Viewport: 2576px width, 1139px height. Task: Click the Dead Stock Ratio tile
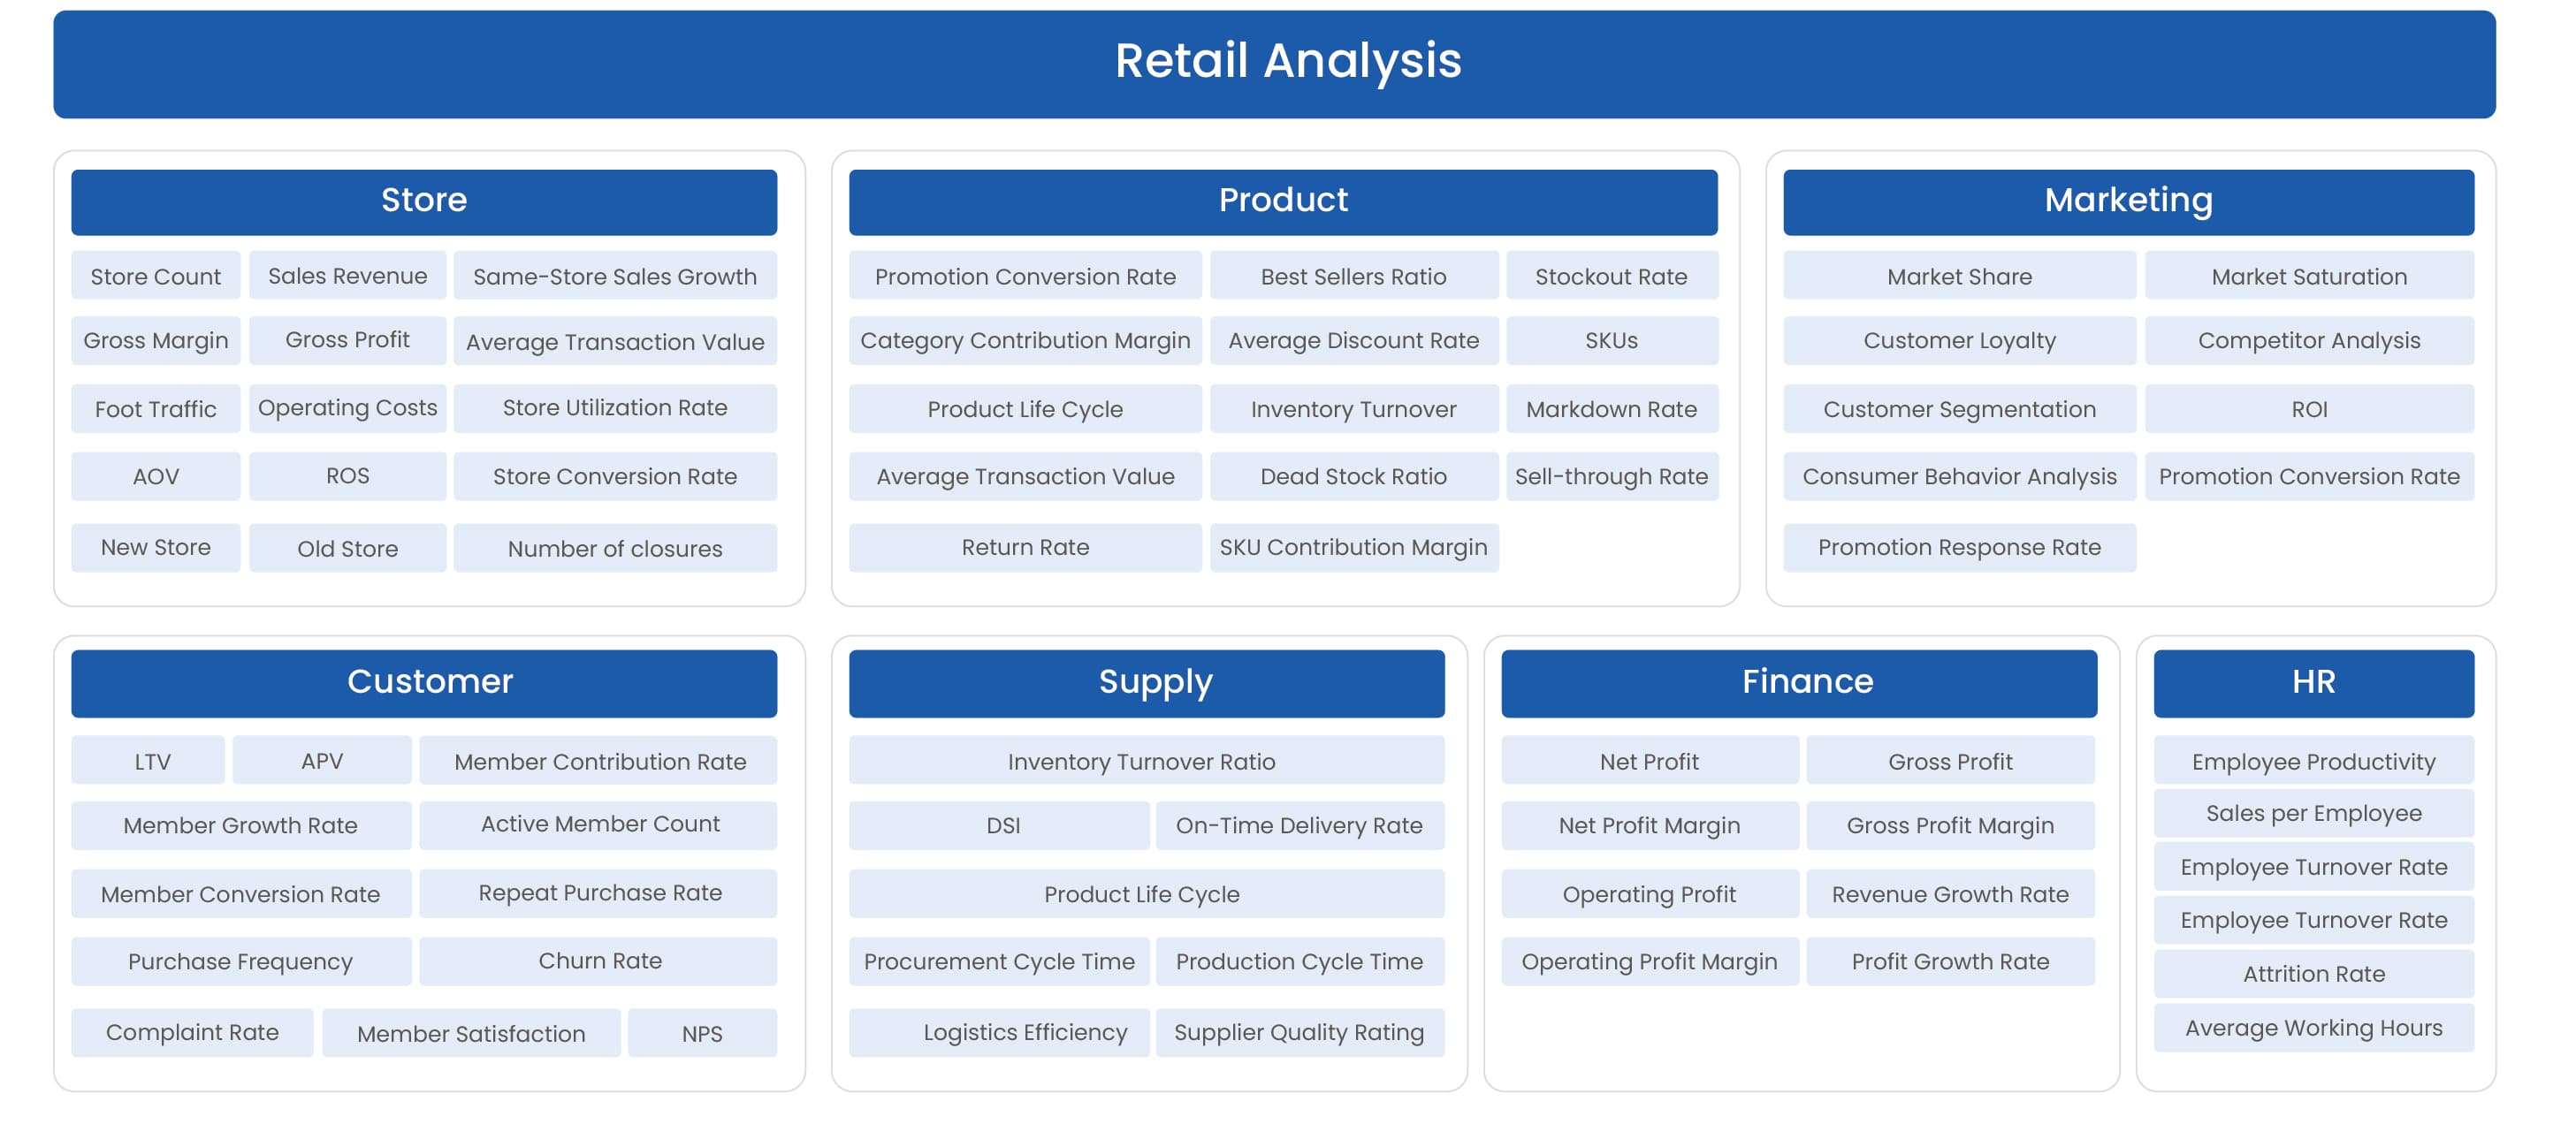1353,476
